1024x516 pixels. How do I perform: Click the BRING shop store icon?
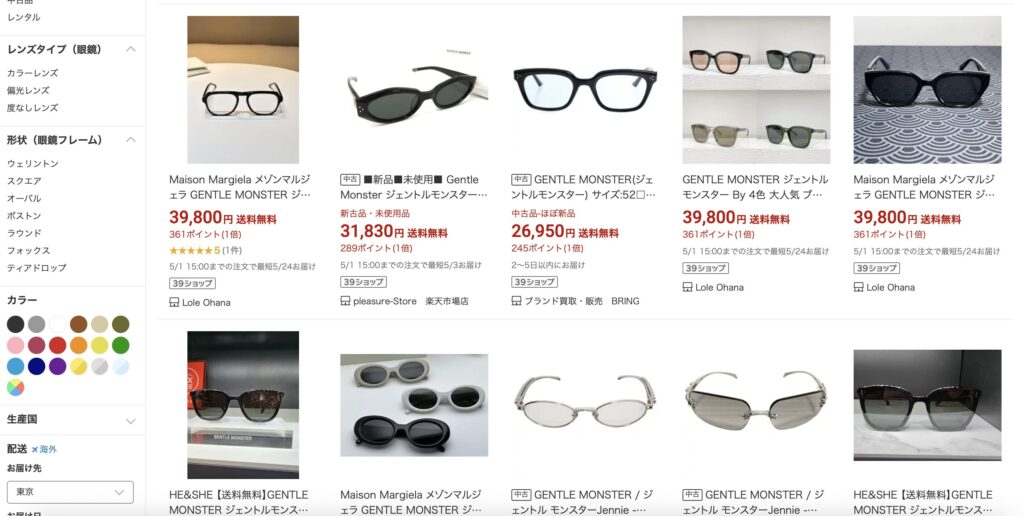click(516, 301)
